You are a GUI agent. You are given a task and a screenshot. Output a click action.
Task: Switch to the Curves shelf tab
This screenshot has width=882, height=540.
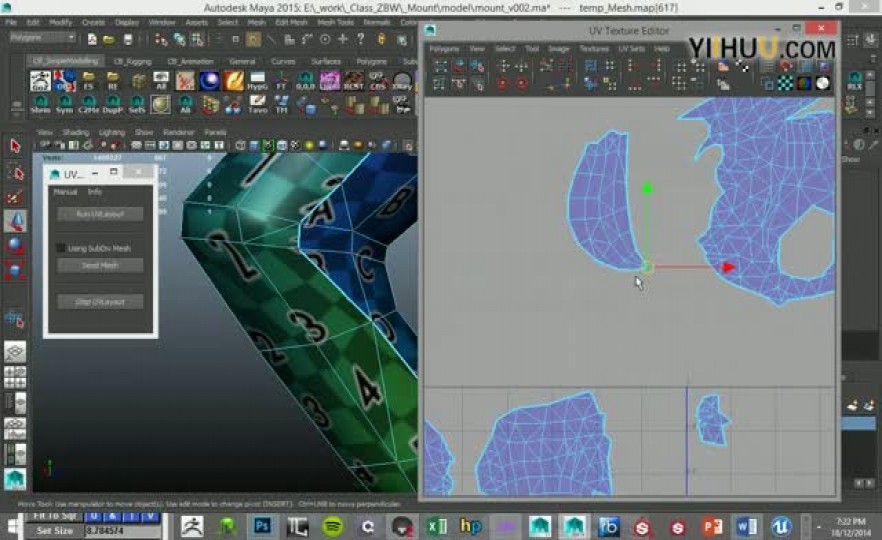[283, 61]
